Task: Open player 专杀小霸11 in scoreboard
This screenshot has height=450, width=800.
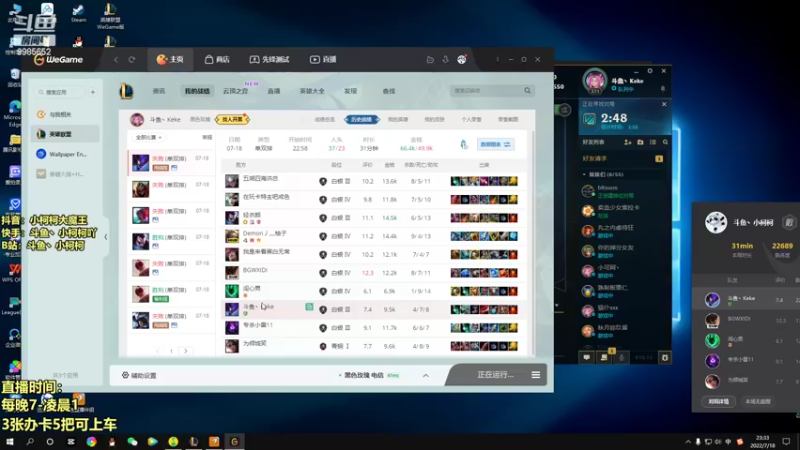Action: [x=258, y=325]
